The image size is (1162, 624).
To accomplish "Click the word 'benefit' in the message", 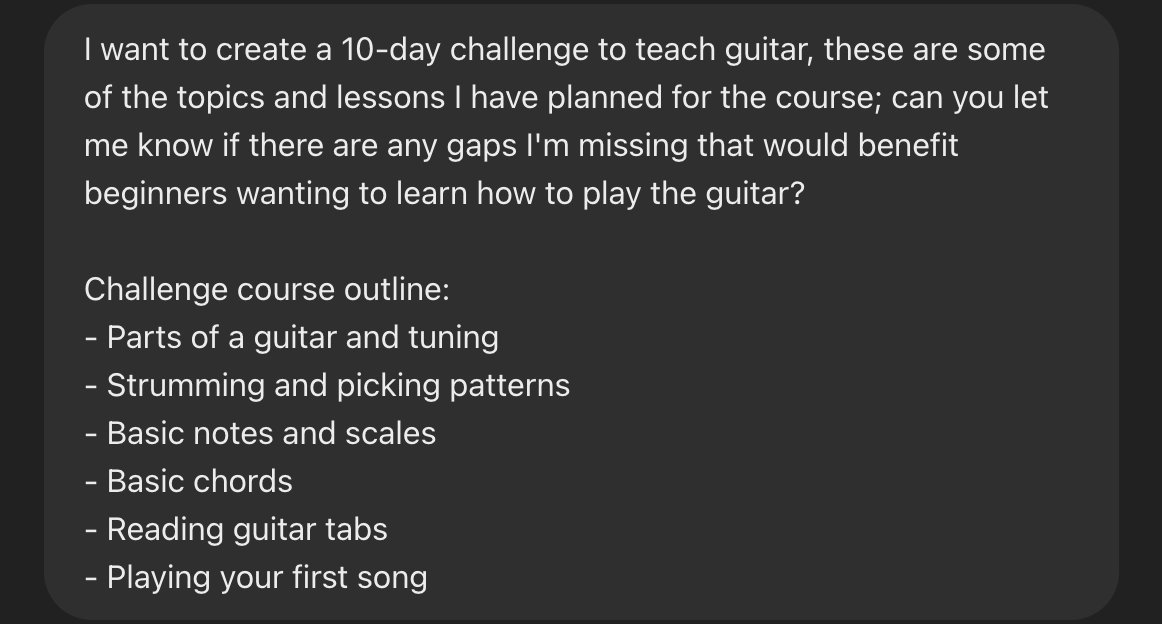I will 908,146.
